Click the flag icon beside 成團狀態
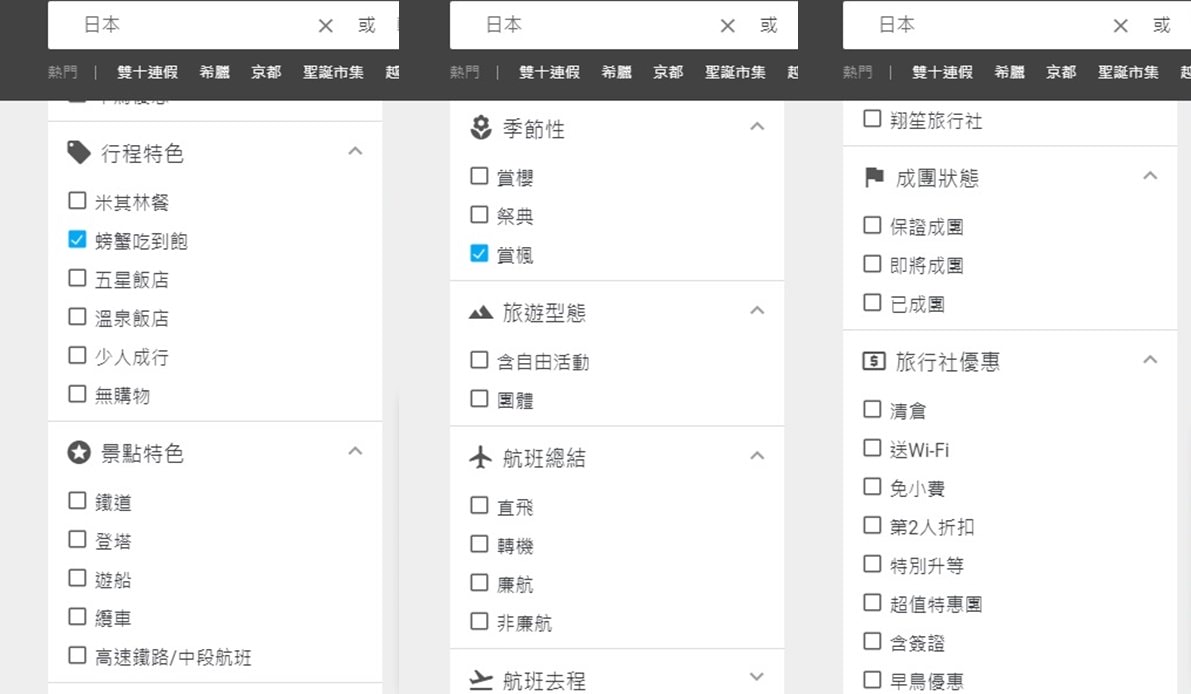Screen dimensions: 1191x694 [874, 178]
